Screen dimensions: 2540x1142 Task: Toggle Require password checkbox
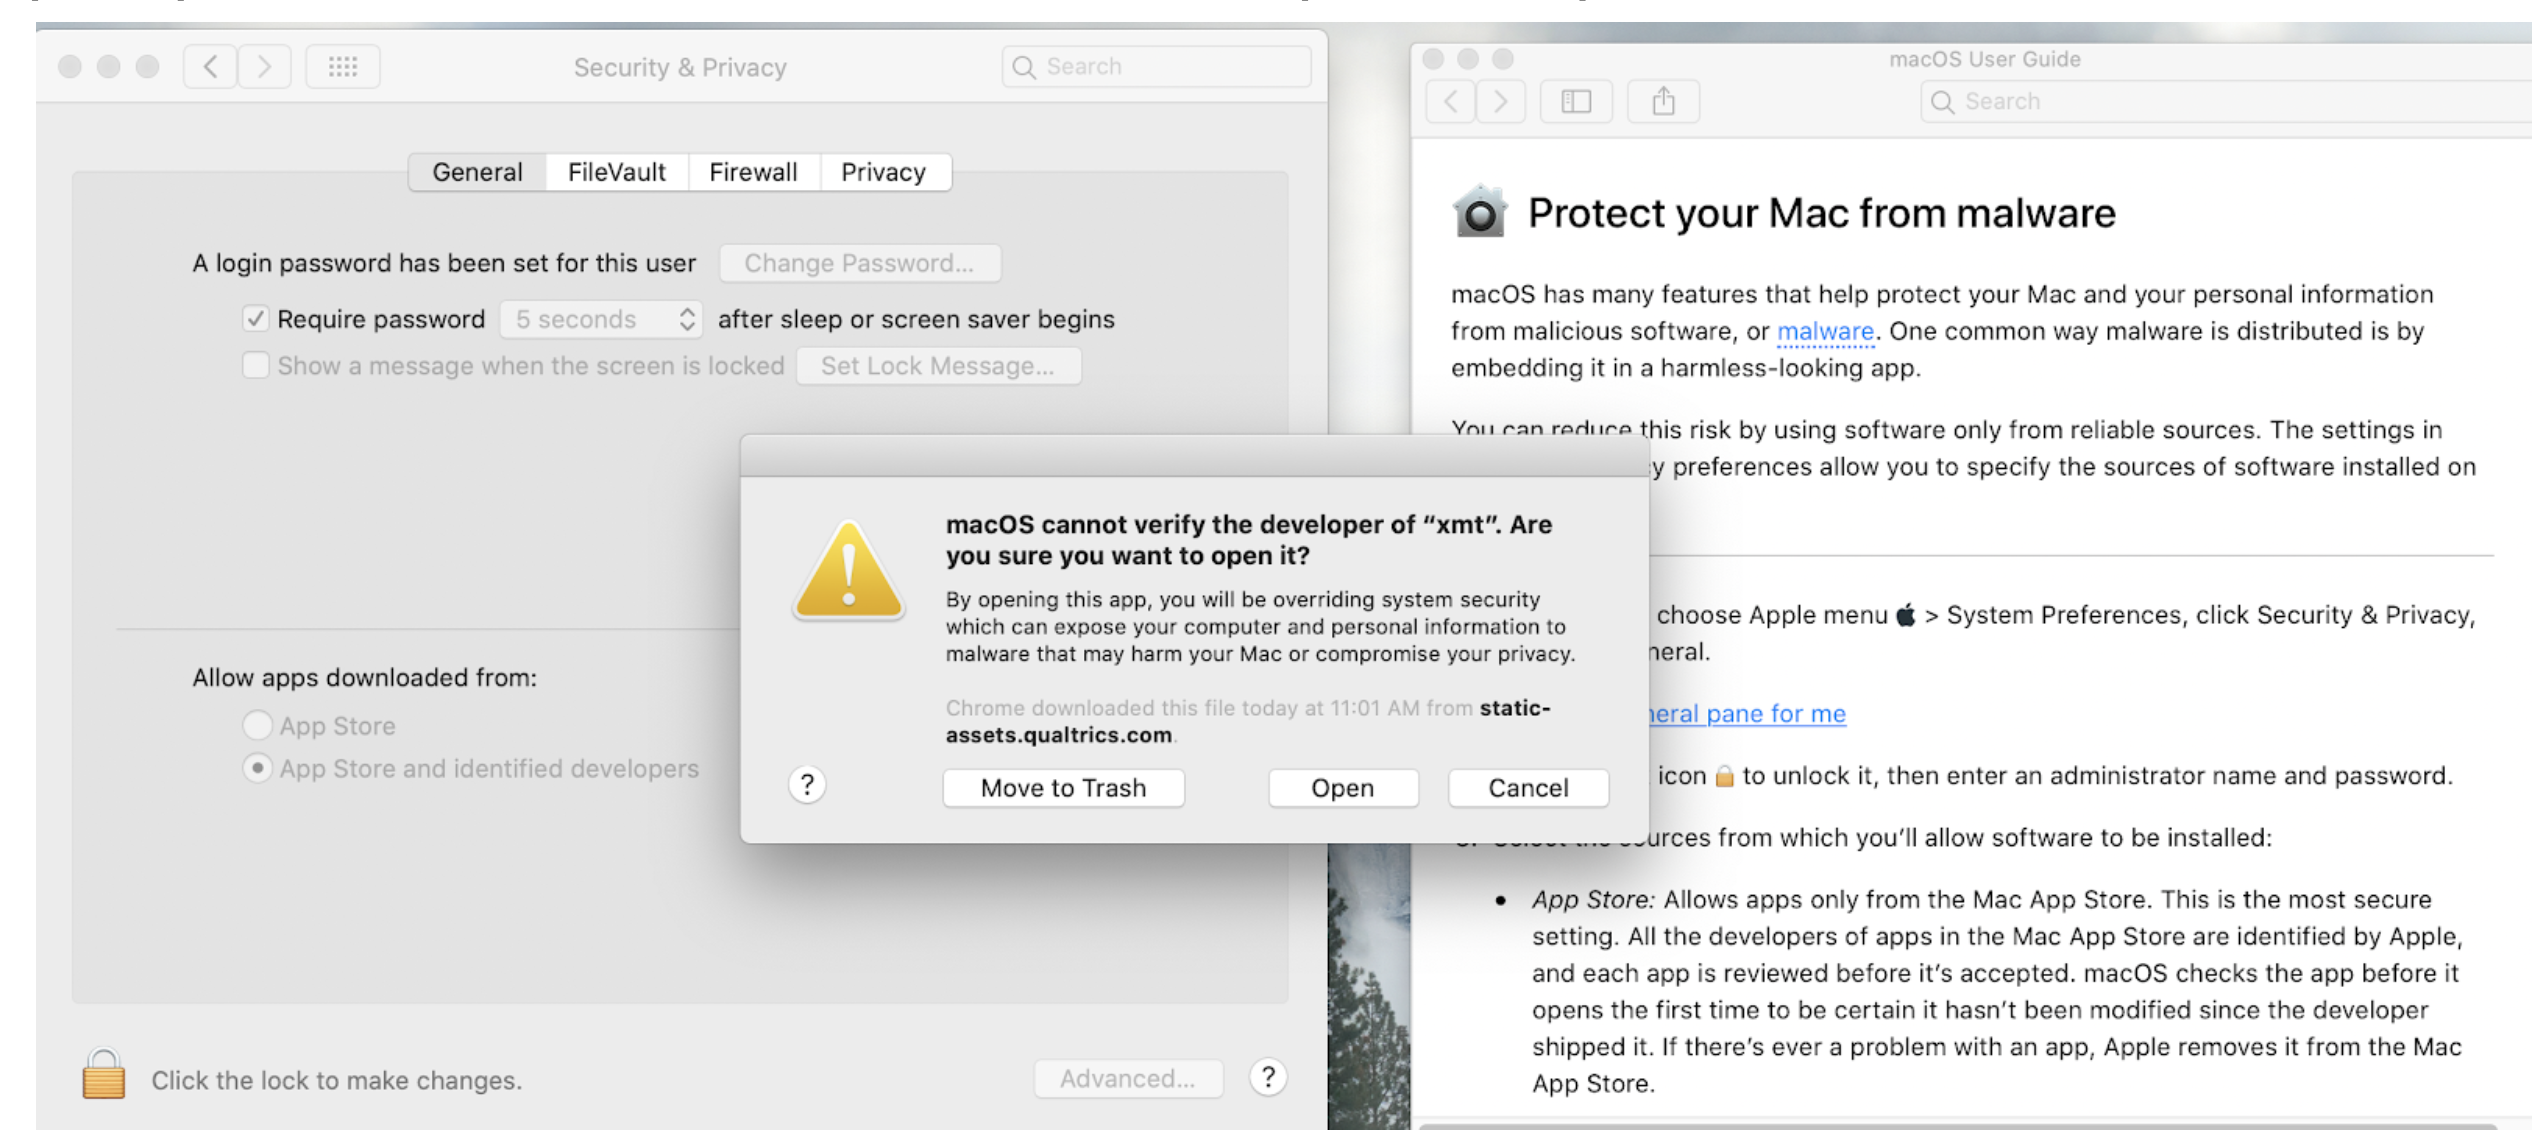pos(256,319)
